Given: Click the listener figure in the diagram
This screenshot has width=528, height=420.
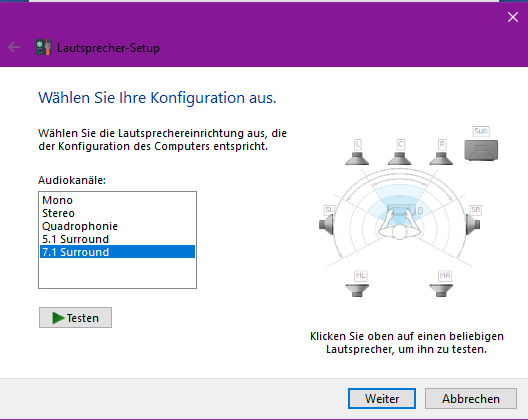Looking at the screenshot, I should (400, 224).
